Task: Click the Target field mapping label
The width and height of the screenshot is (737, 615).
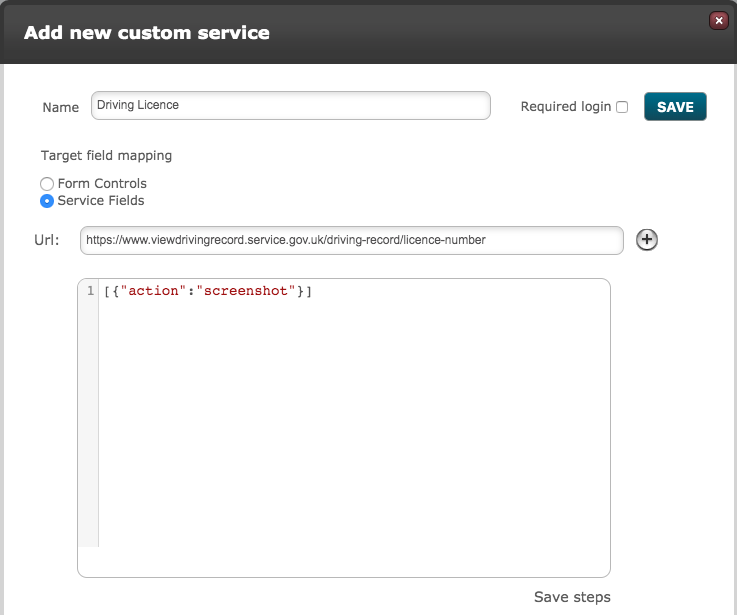Action: click(106, 156)
